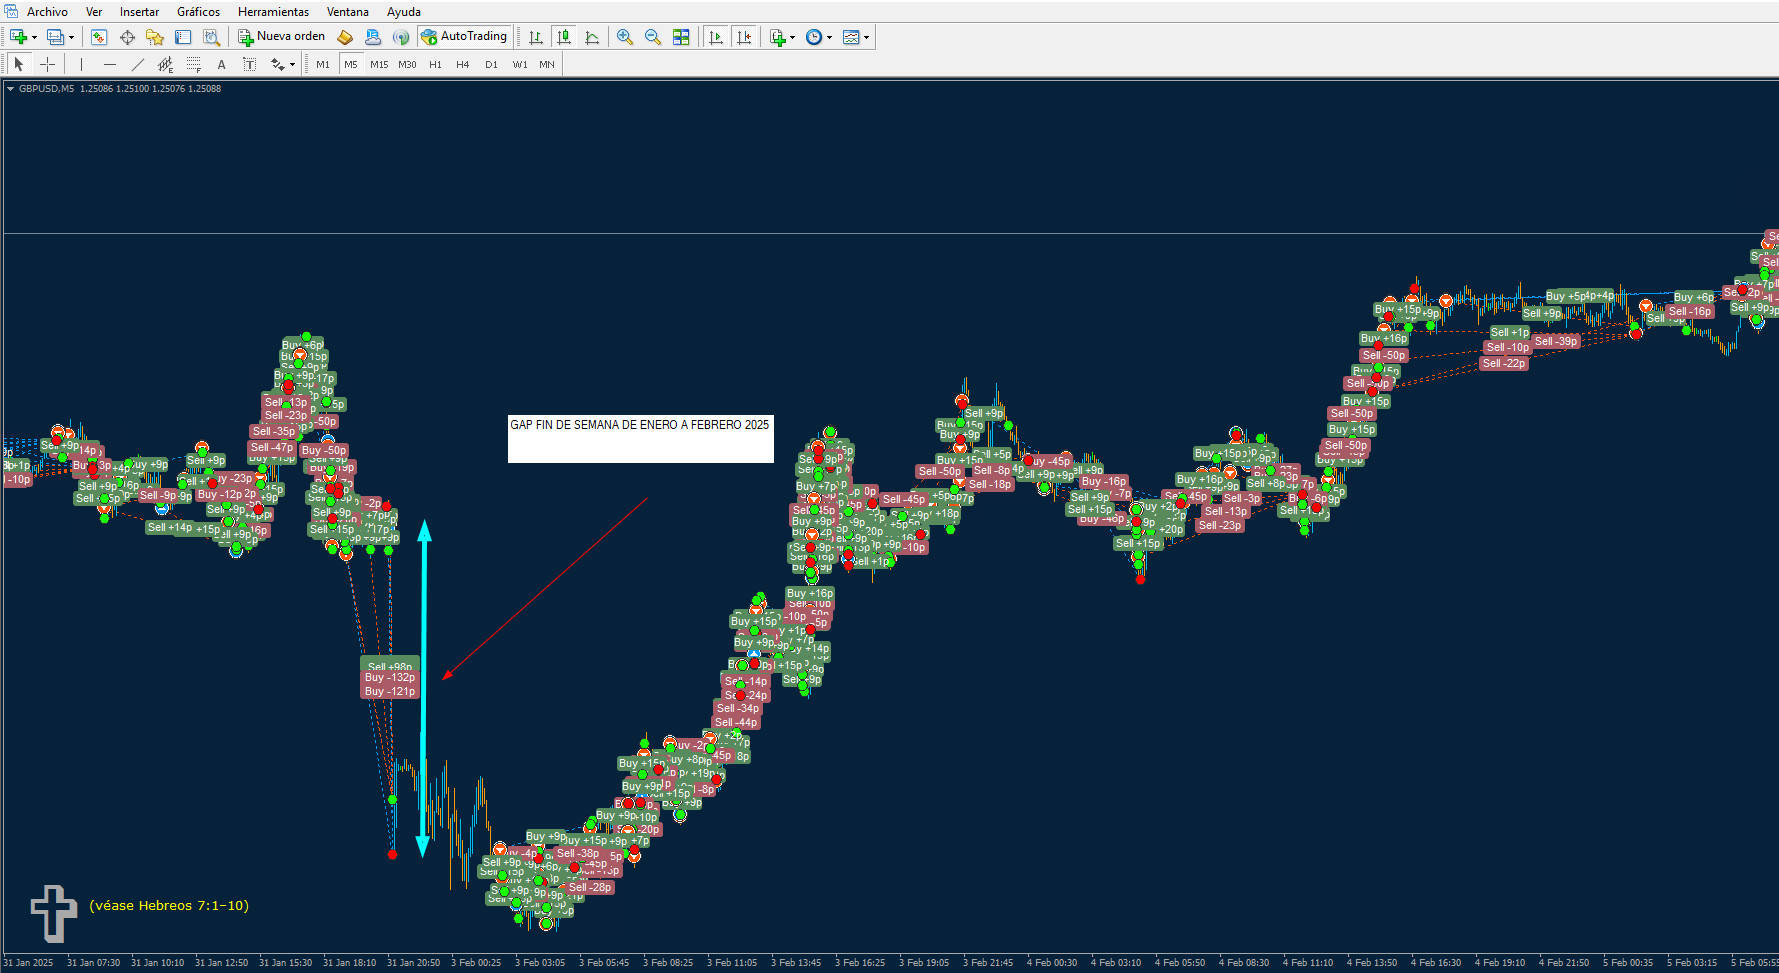Viewport: 1779px width, 973px height.
Task: Pick the Fibonacci retracement tool
Action: click(194, 64)
